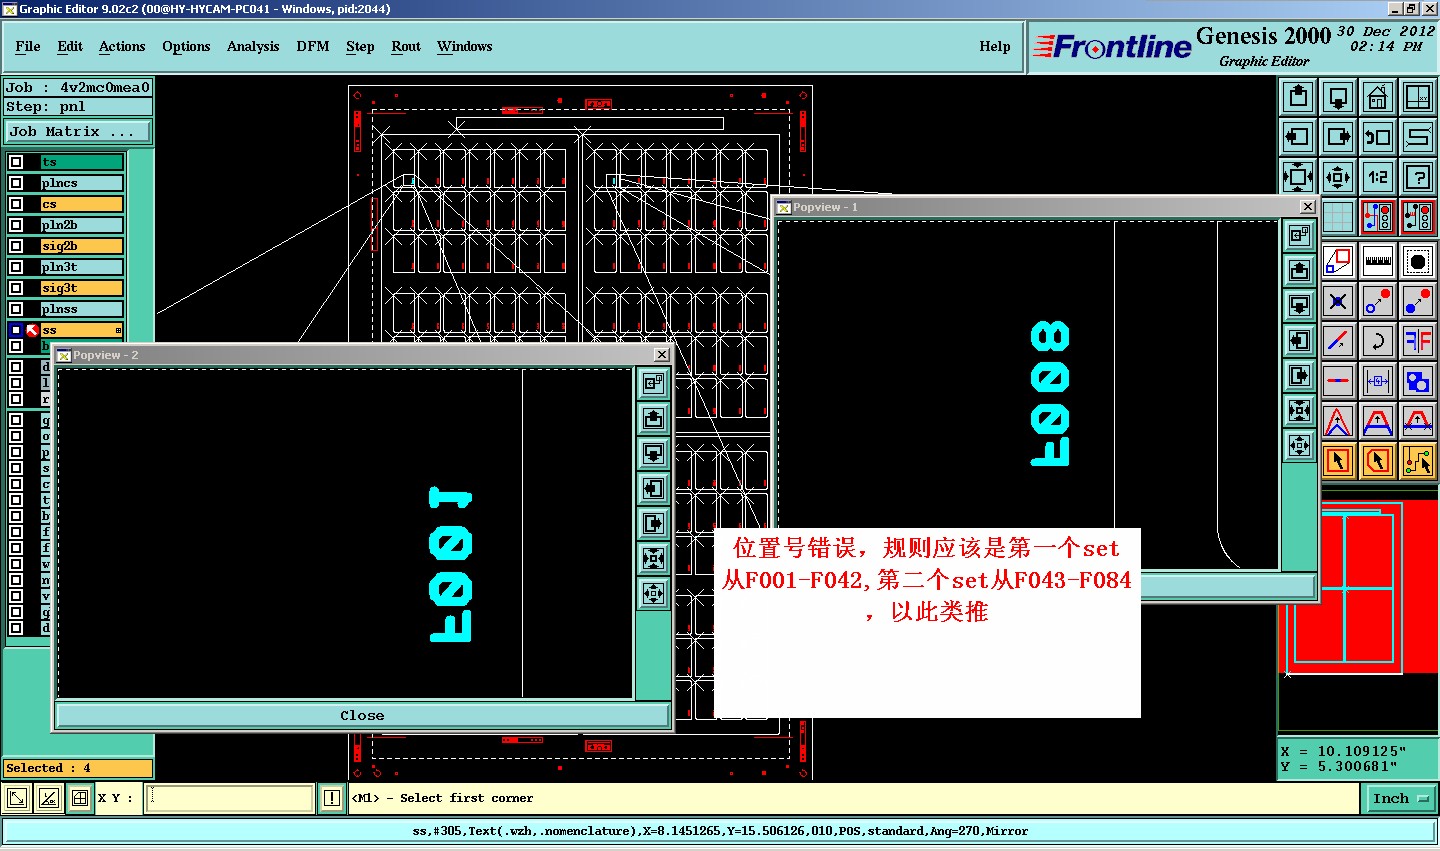Click the Job Matrix ... button
This screenshot has height=851, width=1440.
click(78, 132)
